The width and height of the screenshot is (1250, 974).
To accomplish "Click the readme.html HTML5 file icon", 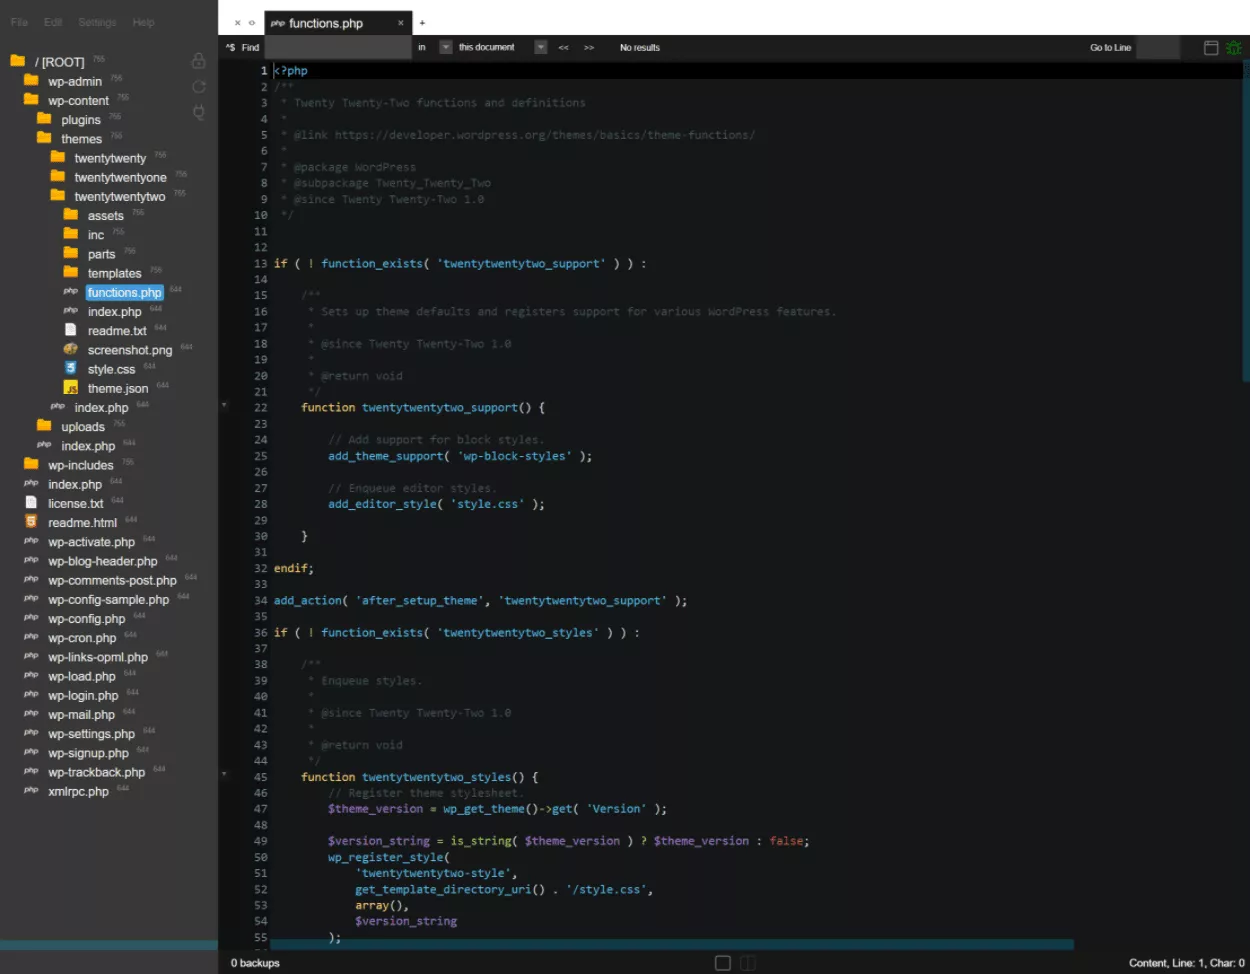I will point(31,522).
